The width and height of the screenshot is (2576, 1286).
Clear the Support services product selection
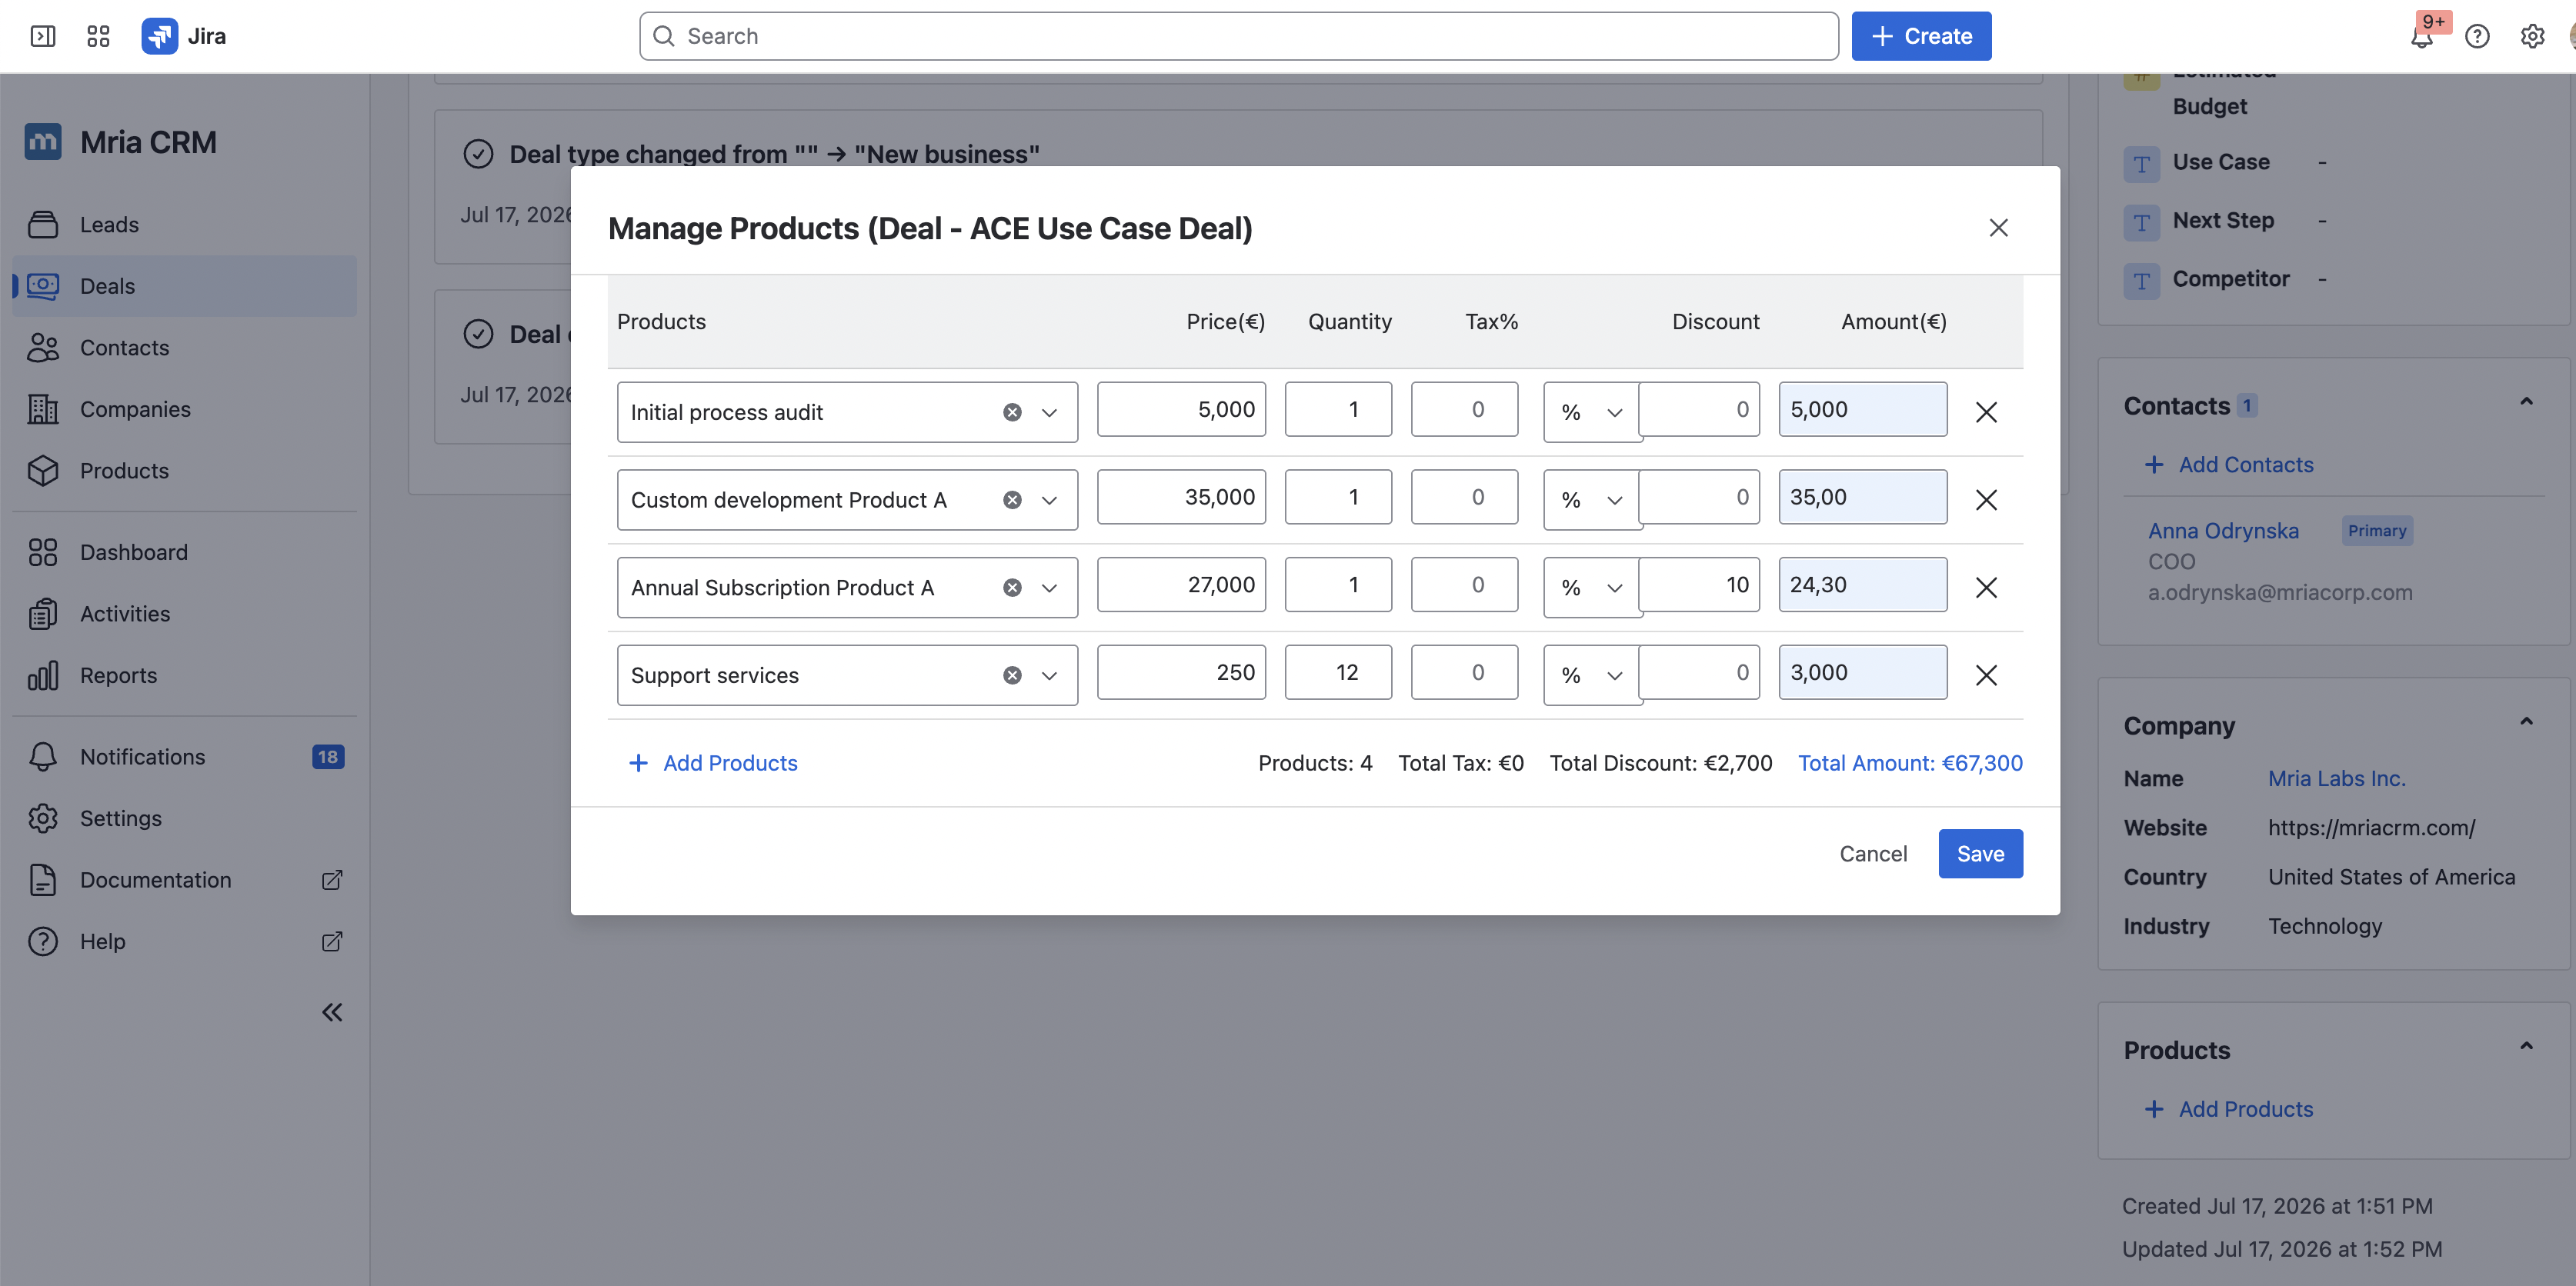click(x=1012, y=676)
